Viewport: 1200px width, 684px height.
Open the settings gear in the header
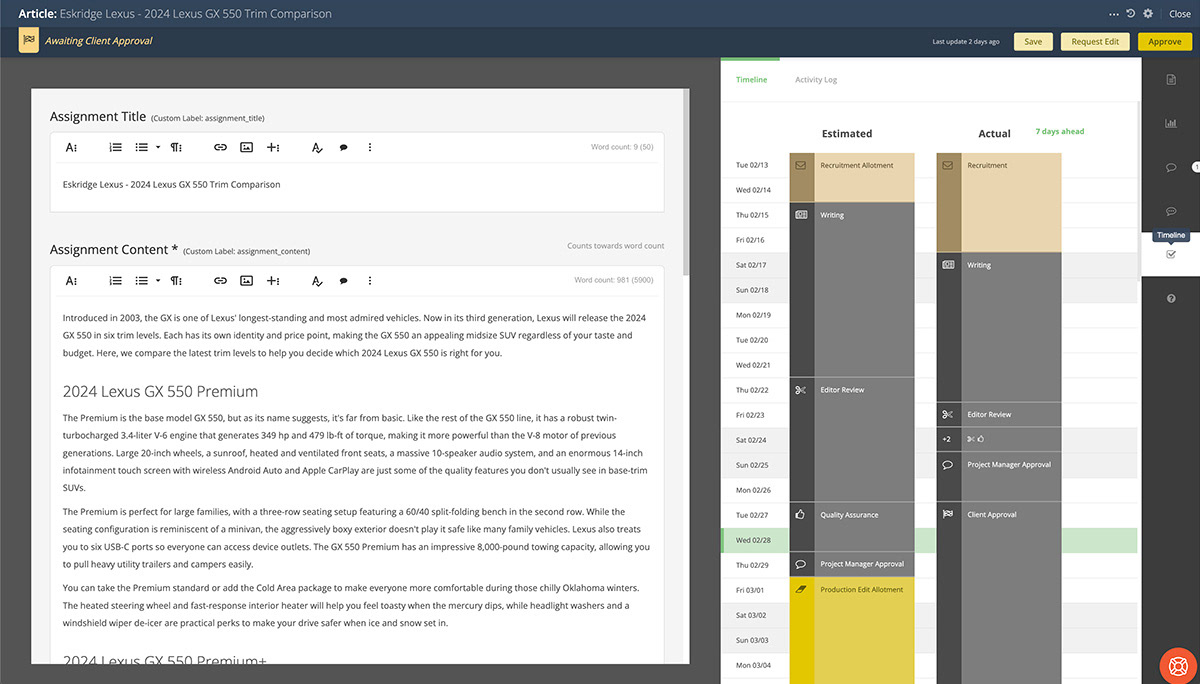tap(1148, 14)
